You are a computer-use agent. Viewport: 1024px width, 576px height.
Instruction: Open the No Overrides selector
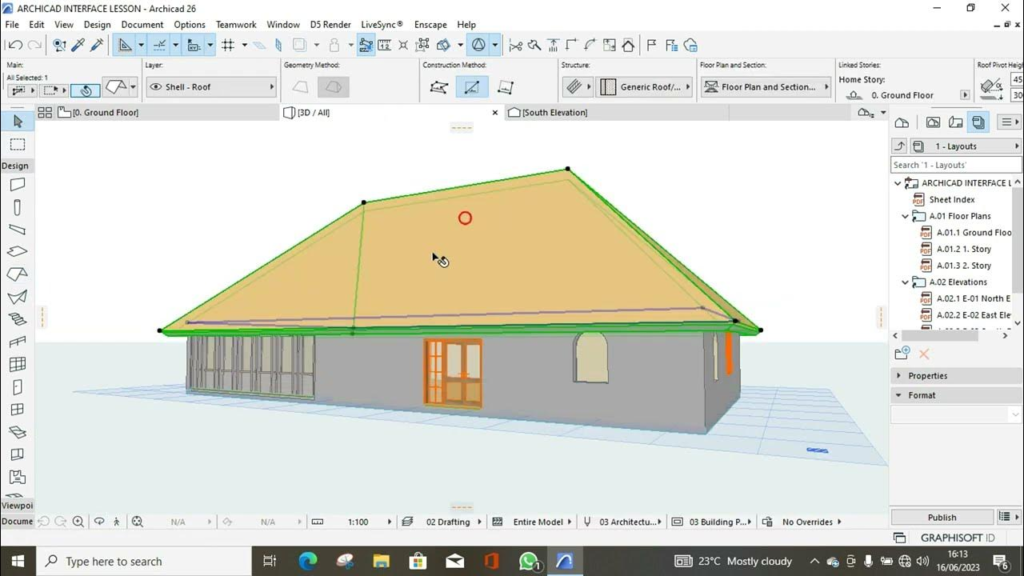point(810,522)
